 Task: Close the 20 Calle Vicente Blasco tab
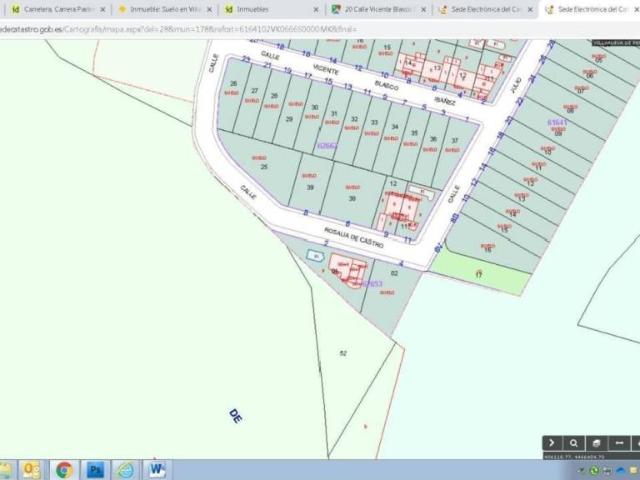tap(424, 9)
